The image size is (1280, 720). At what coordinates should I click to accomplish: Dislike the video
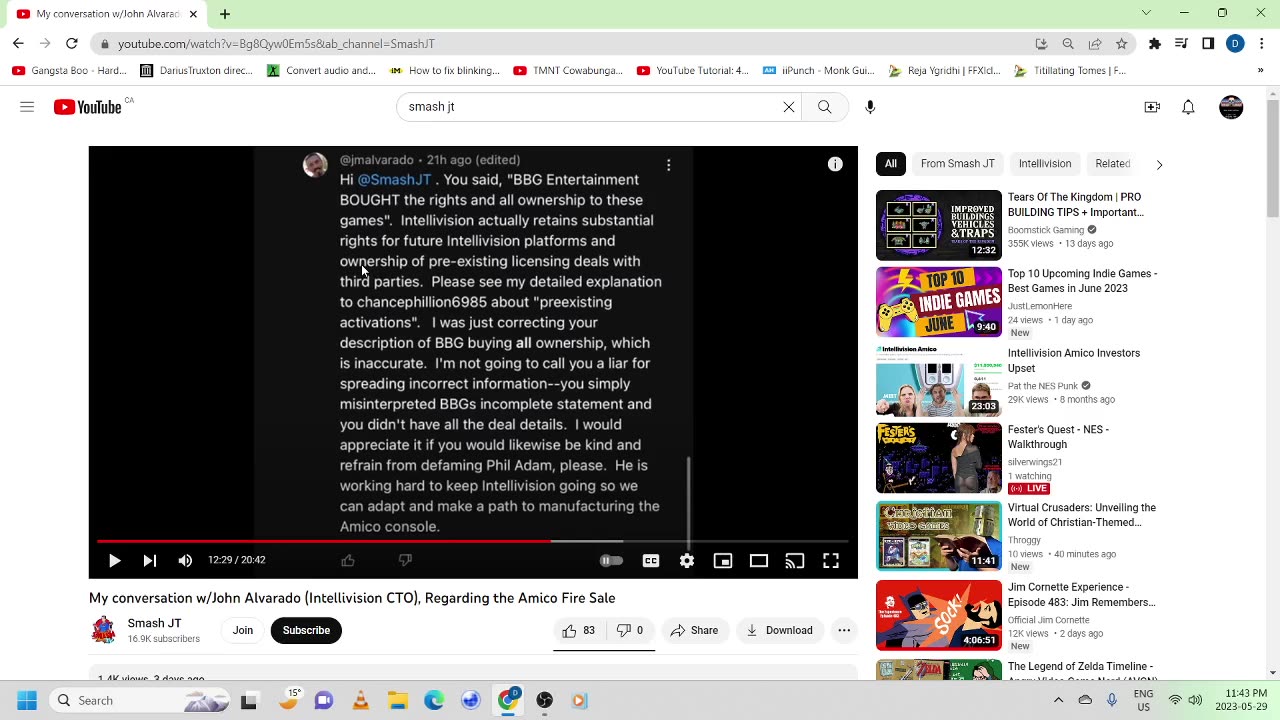pyautogui.click(x=629, y=630)
